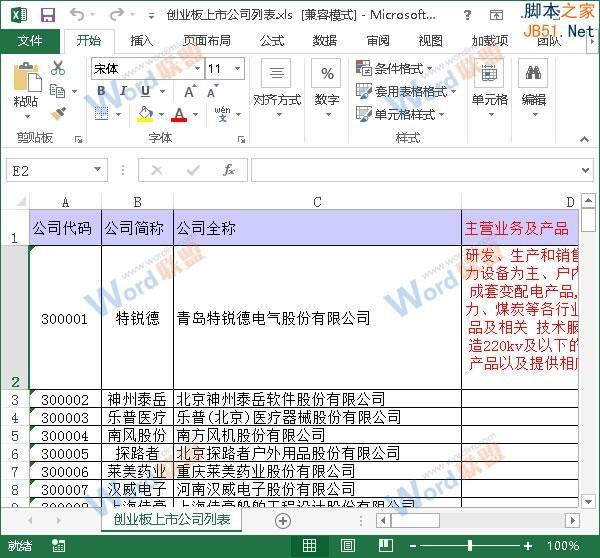
Task: Toggle Underline formatting
Action: click(145, 91)
